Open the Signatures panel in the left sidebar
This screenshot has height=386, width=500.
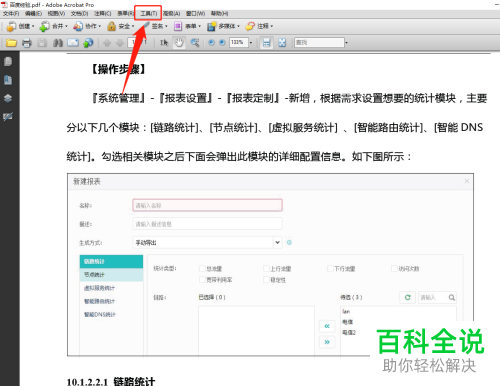click(8, 116)
